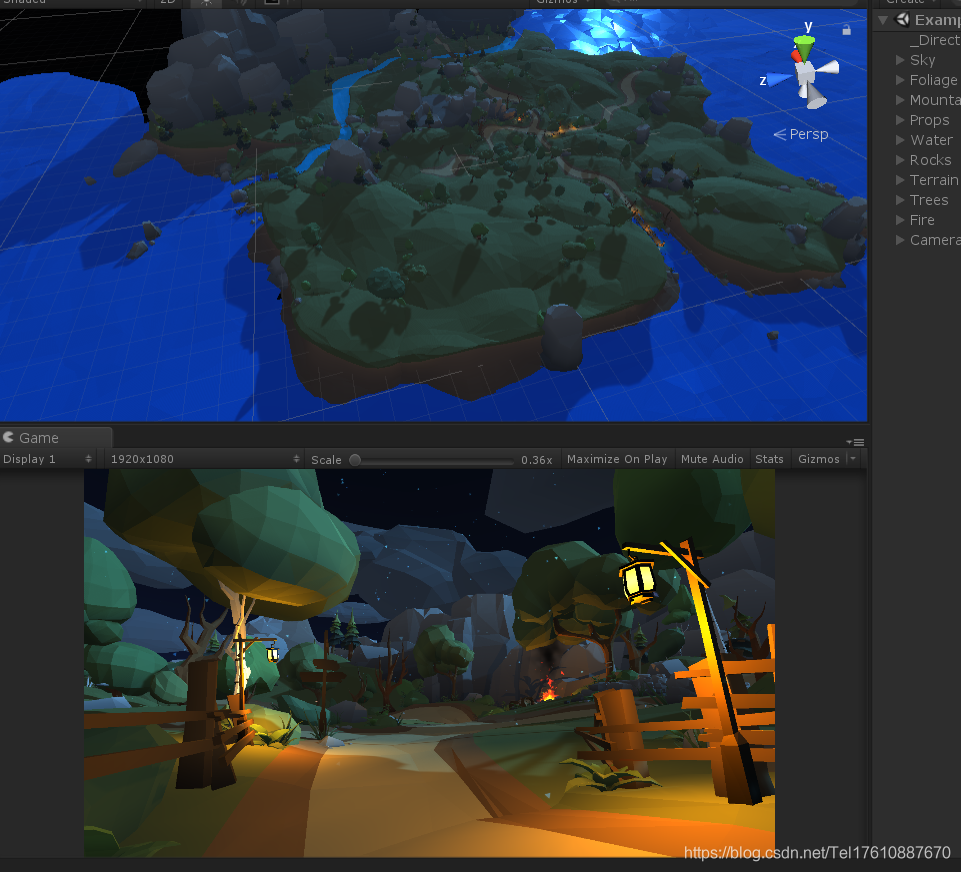Select the Camera row text
Viewport: 961px width, 872px height.
(x=935, y=240)
